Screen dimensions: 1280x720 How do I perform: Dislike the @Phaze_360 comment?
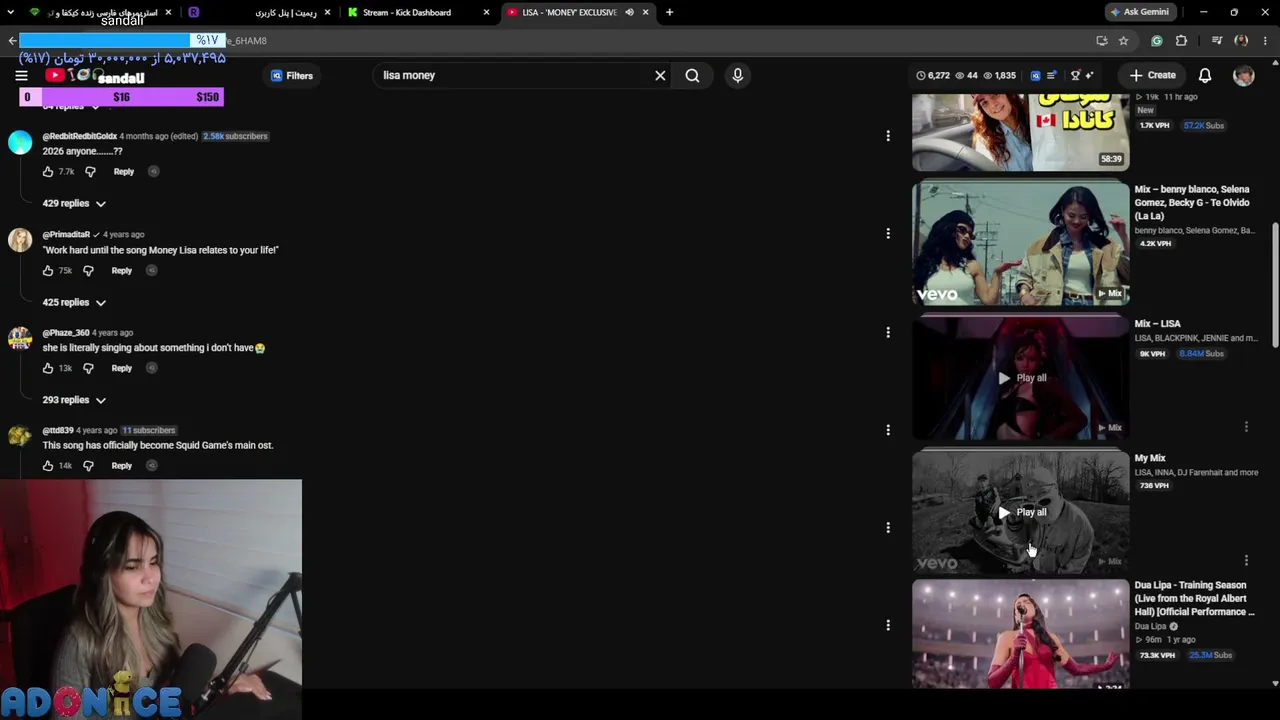(88, 368)
